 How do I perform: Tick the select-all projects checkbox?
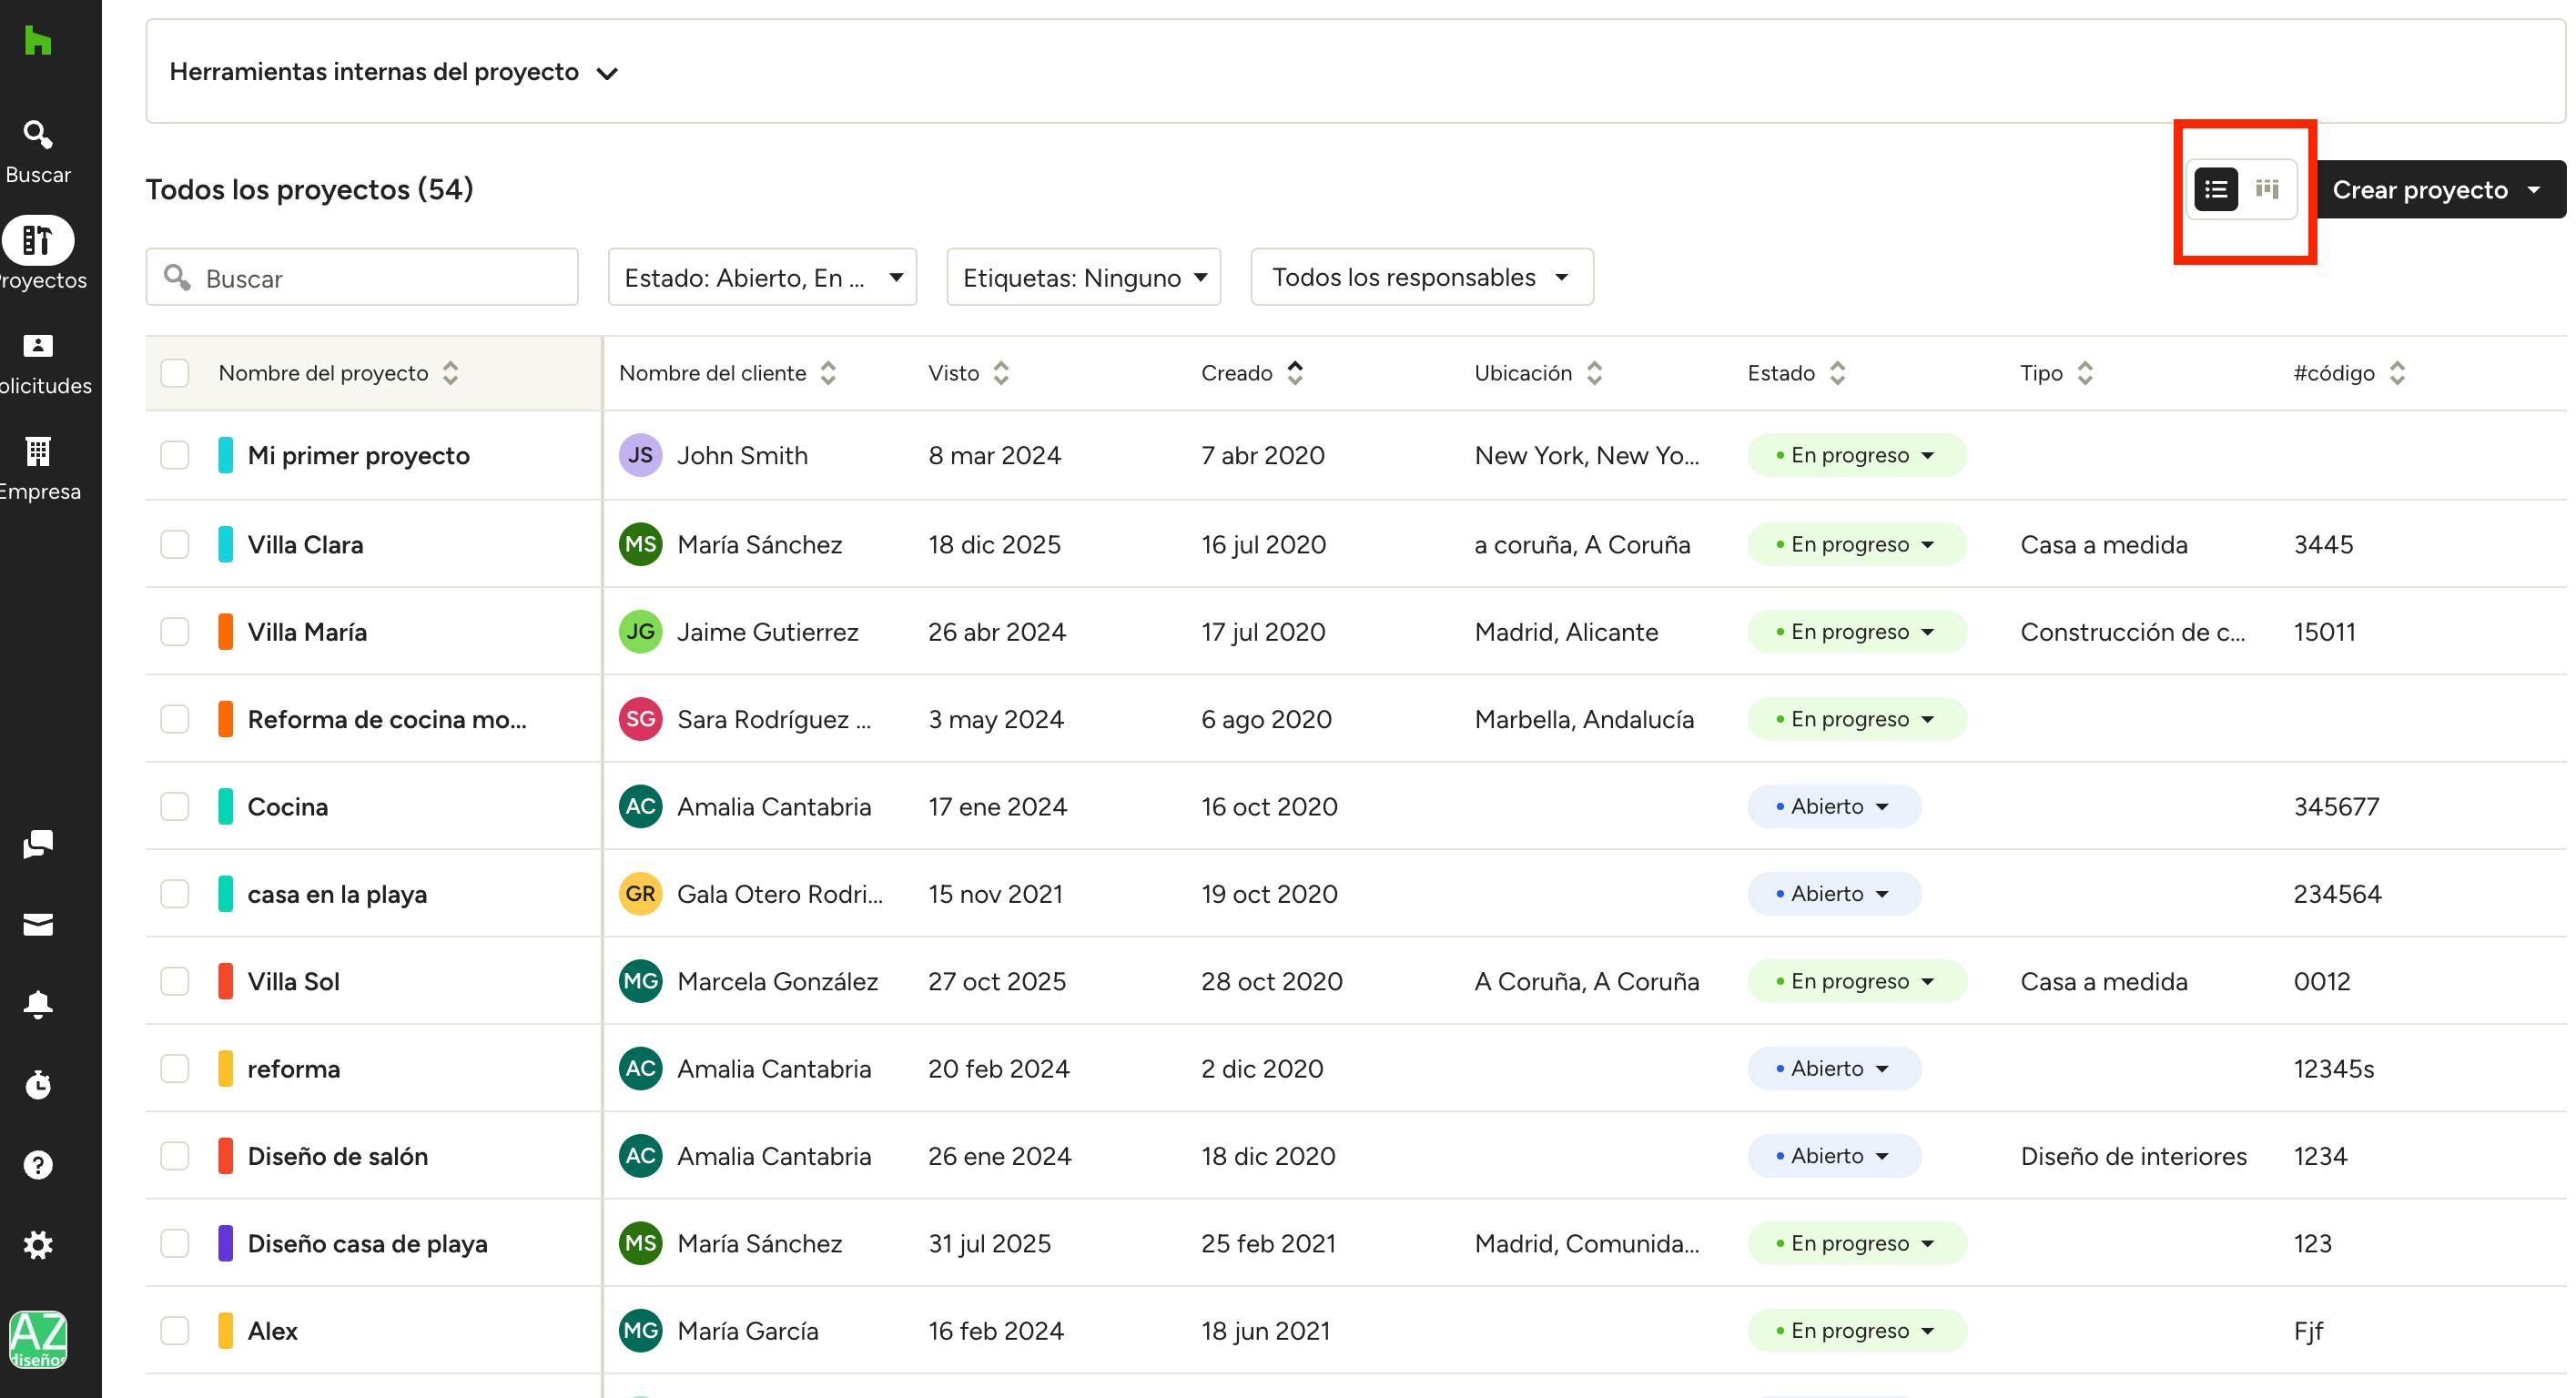175,373
